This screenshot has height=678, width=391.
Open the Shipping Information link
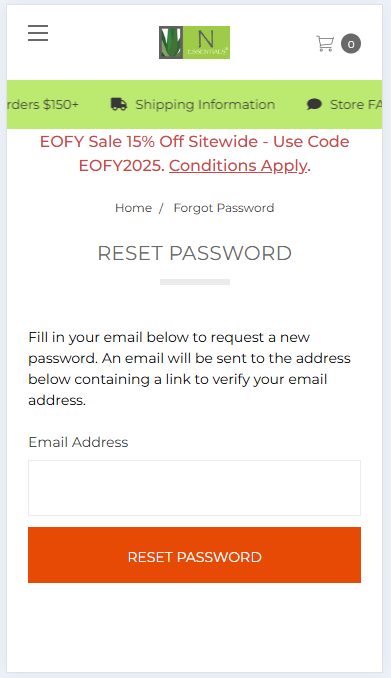[205, 105]
